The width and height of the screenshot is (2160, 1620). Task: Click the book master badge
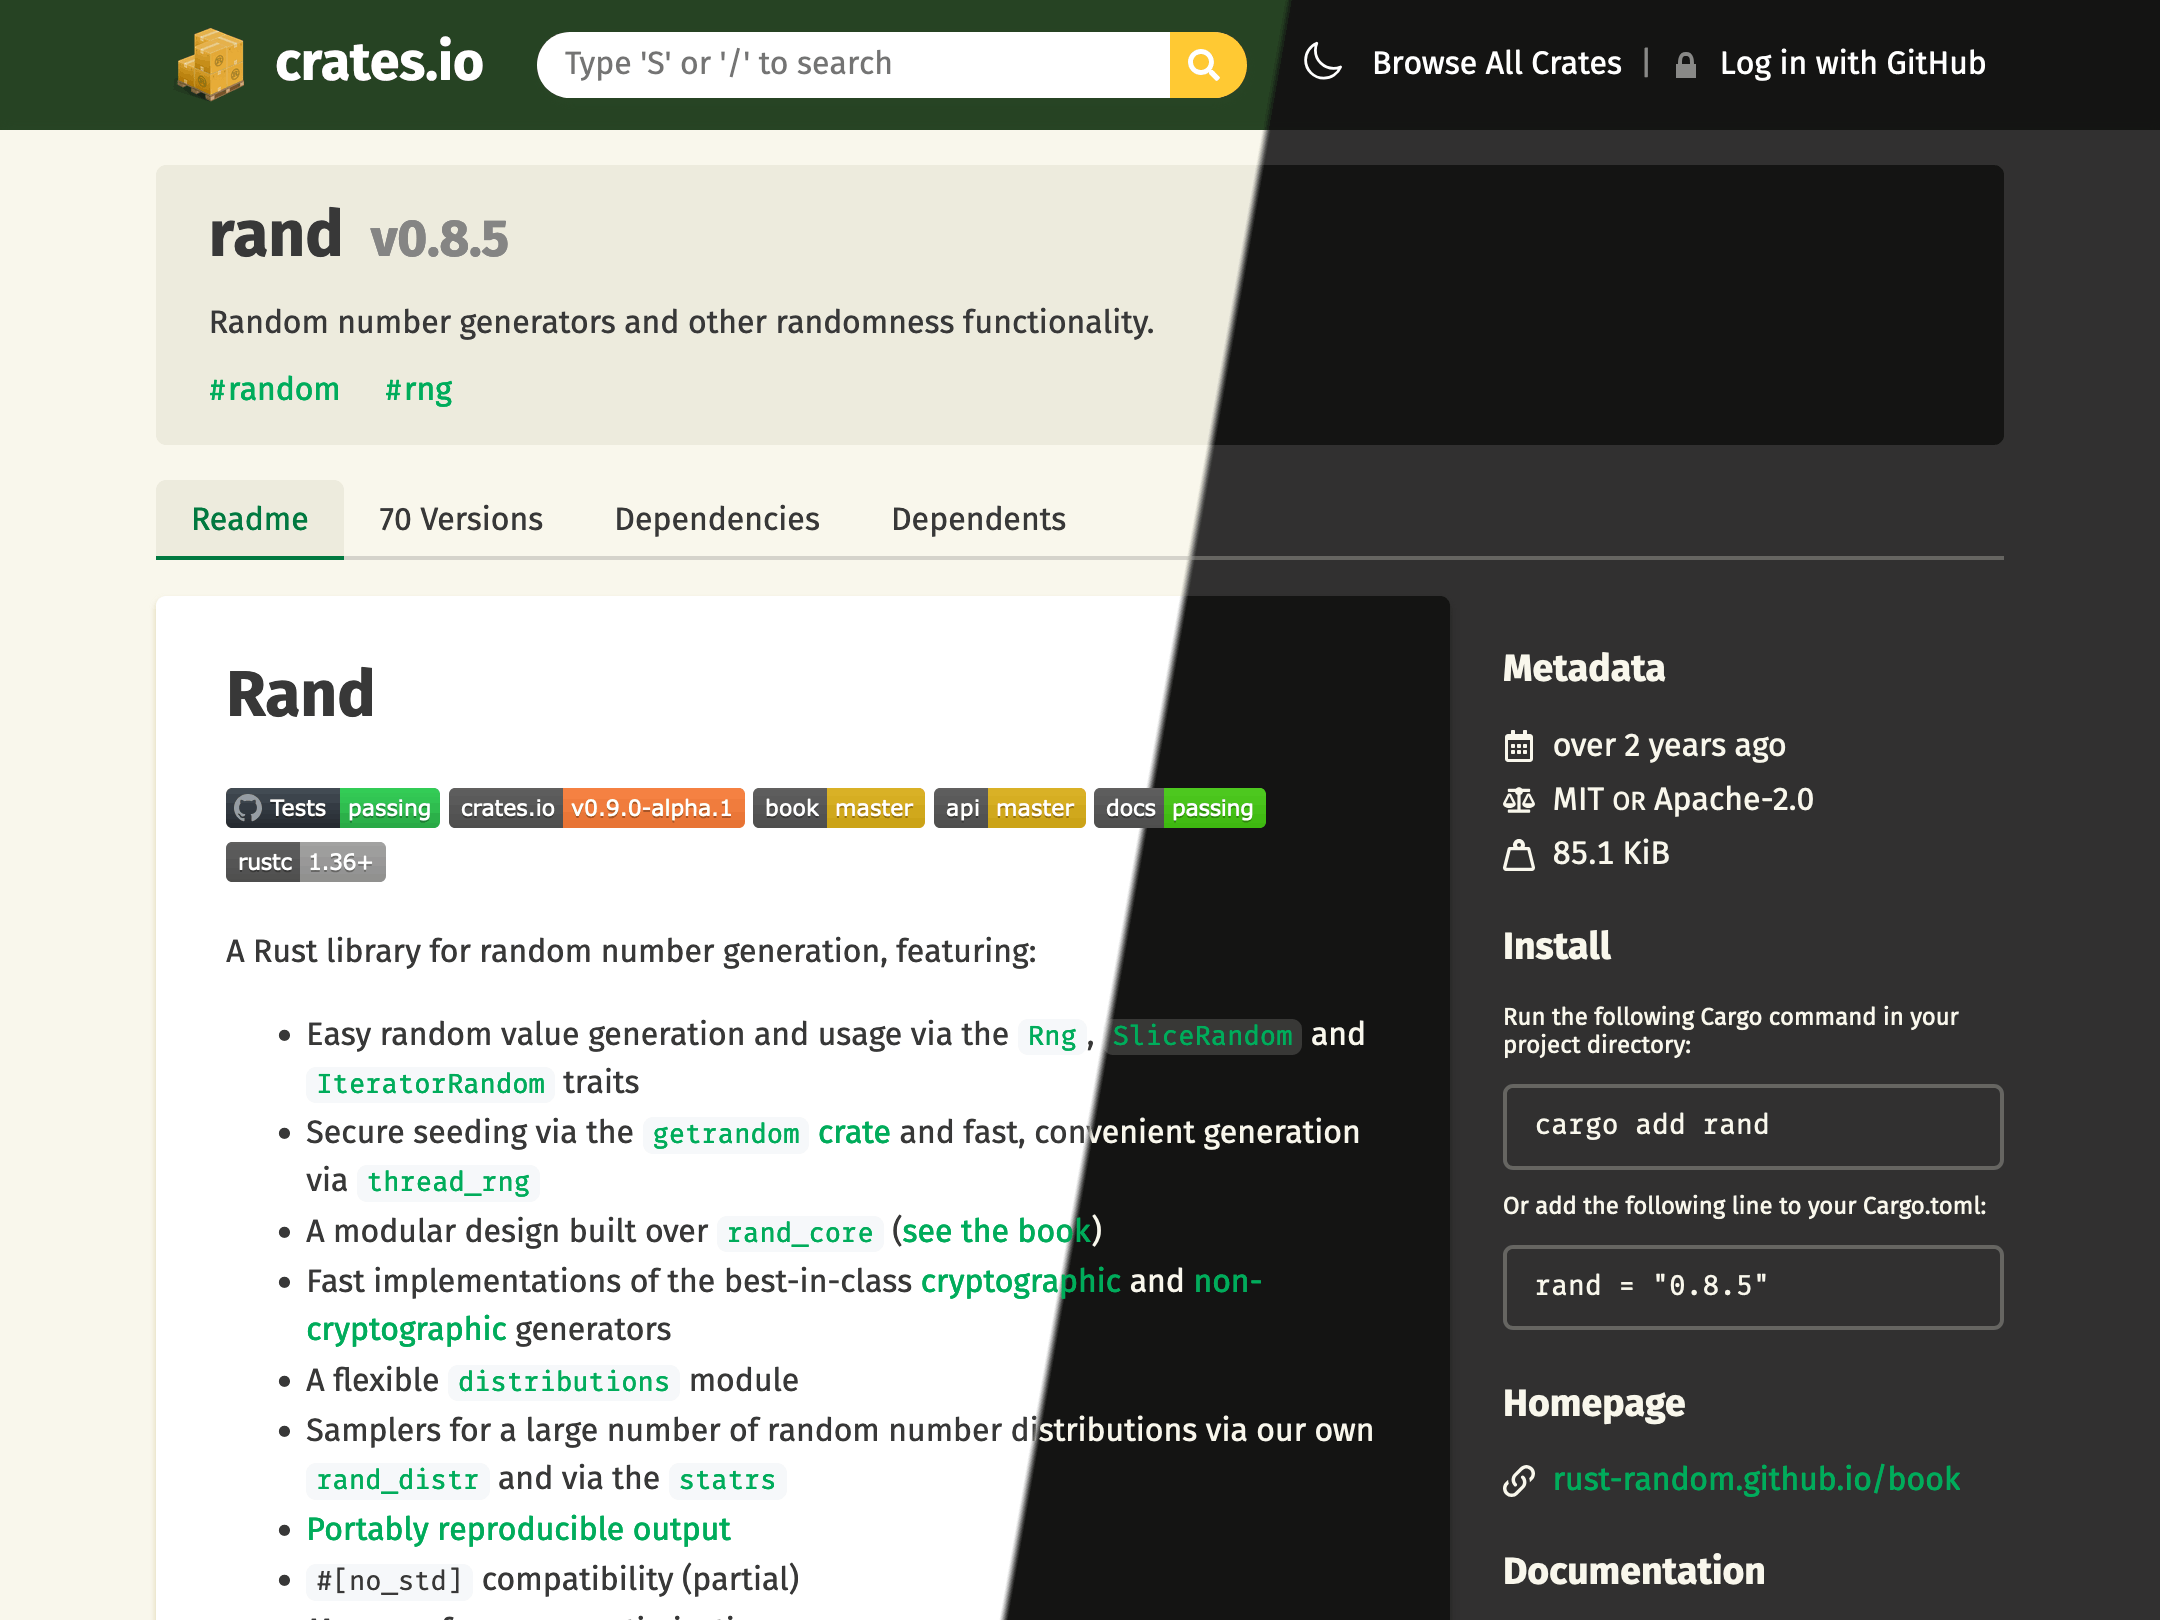838,808
